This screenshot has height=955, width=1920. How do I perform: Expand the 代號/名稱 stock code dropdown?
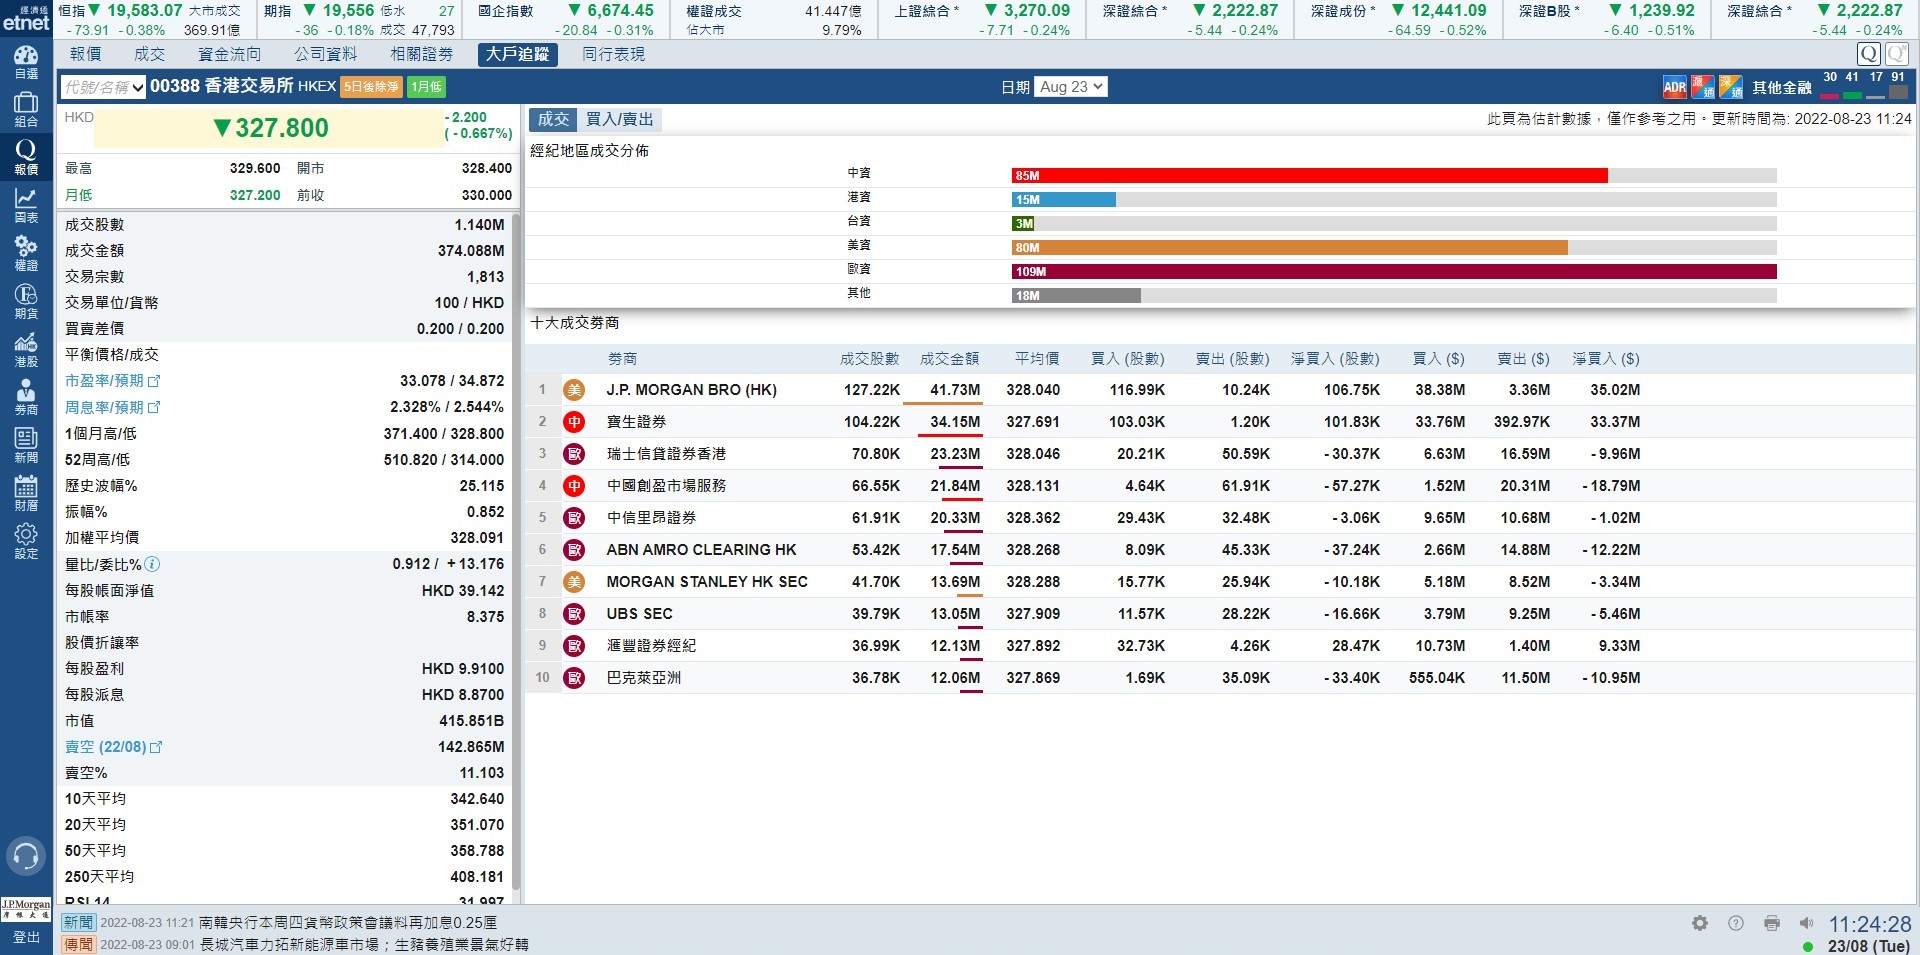pos(103,88)
